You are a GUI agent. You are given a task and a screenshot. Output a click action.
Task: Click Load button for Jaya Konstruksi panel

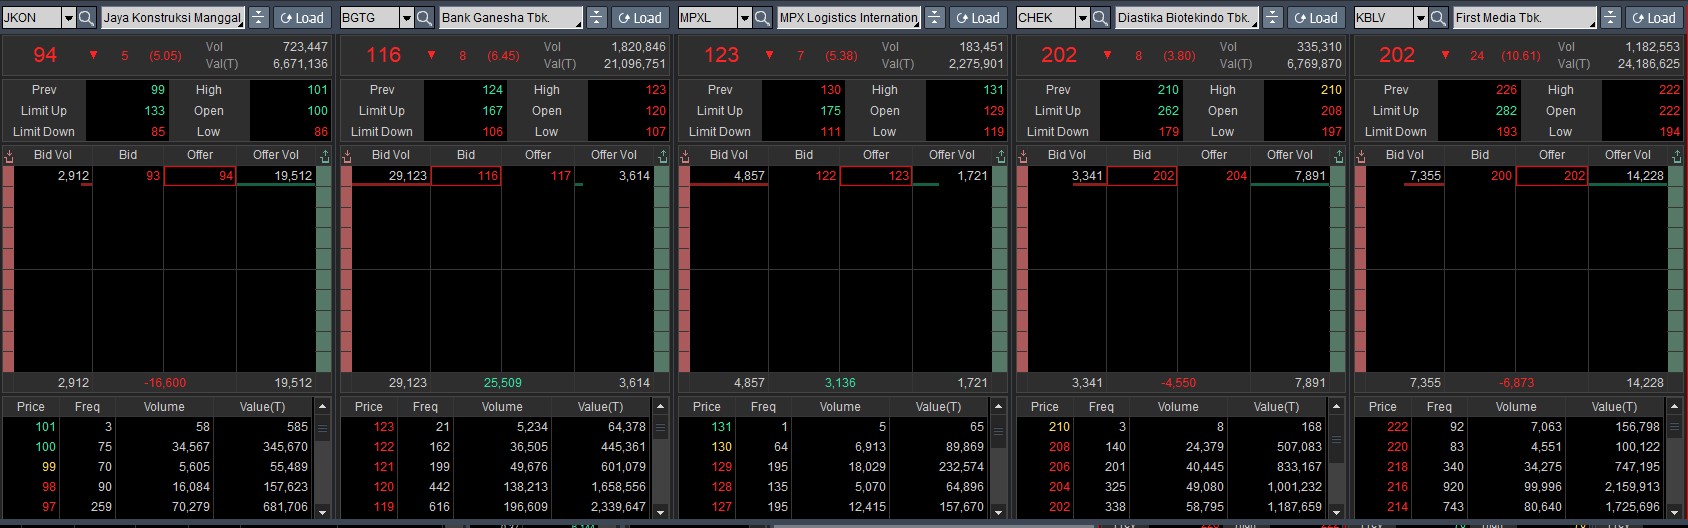click(302, 18)
